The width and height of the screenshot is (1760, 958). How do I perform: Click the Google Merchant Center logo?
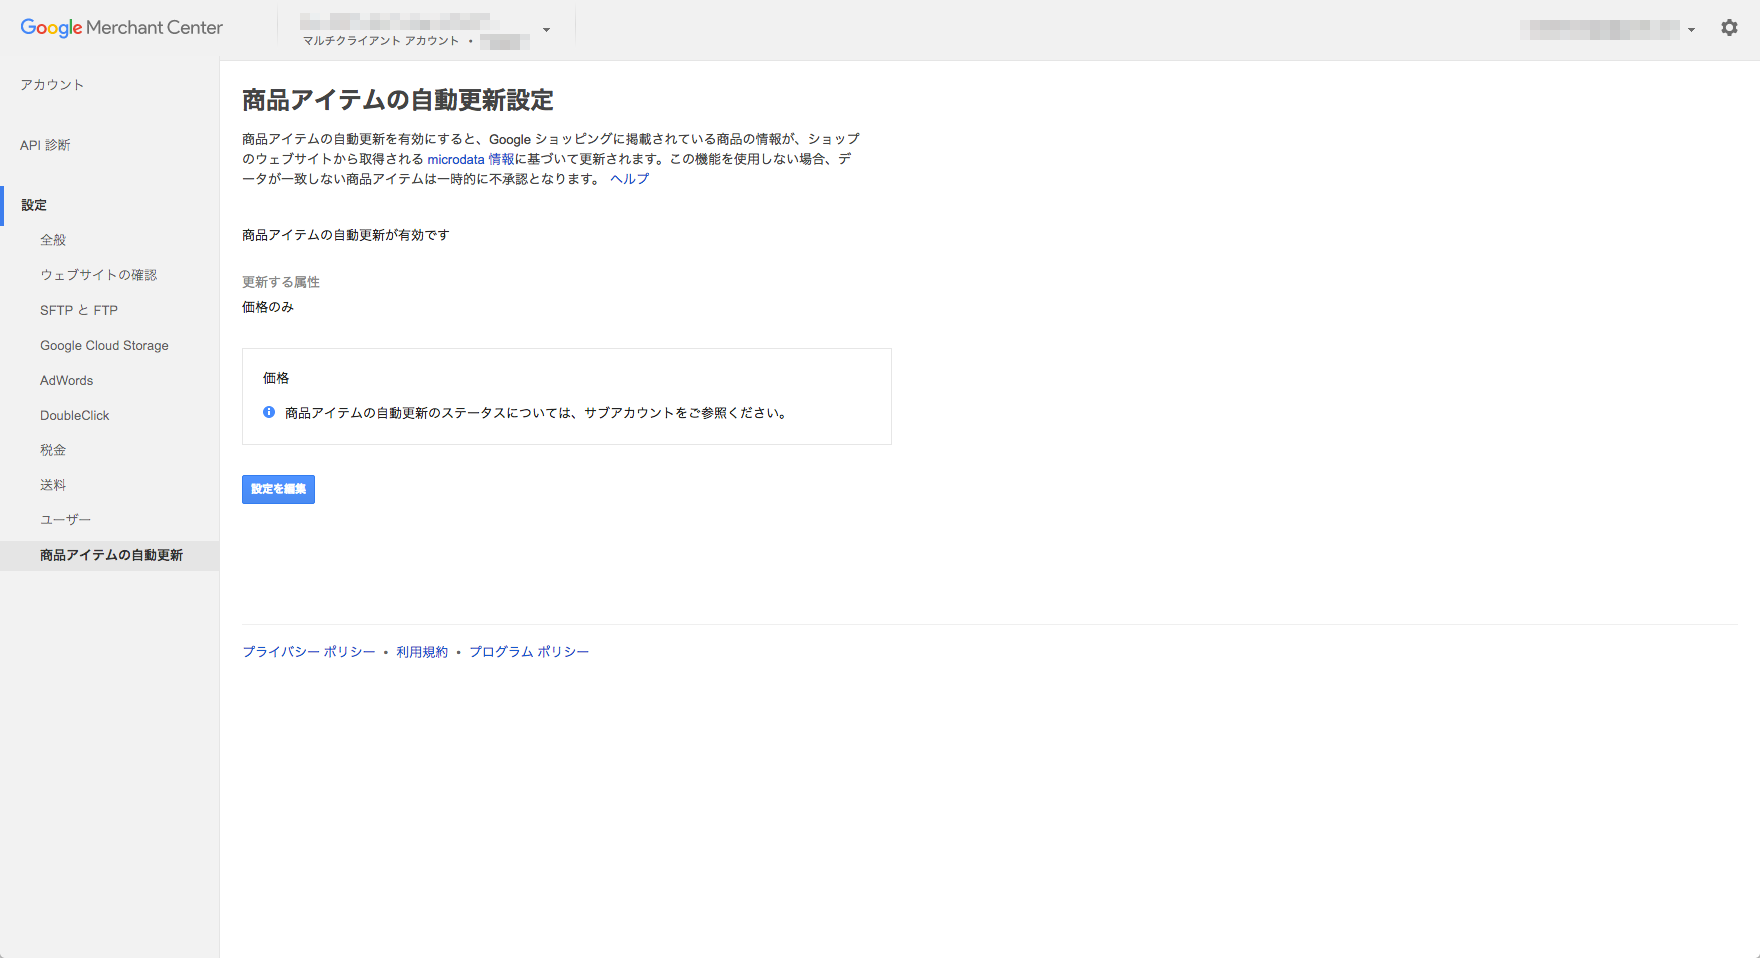(122, 28)
